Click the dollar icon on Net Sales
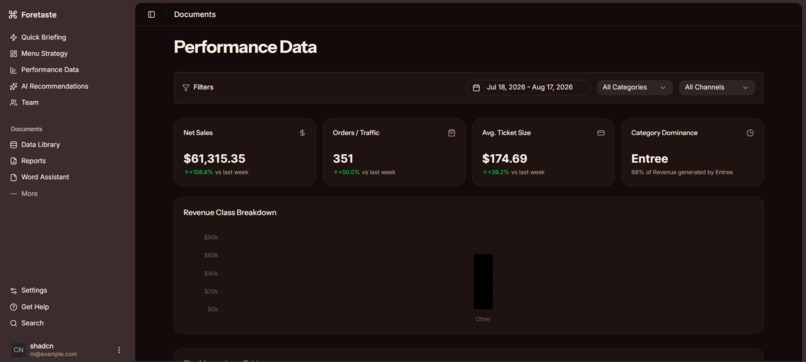 click(302, 133)
